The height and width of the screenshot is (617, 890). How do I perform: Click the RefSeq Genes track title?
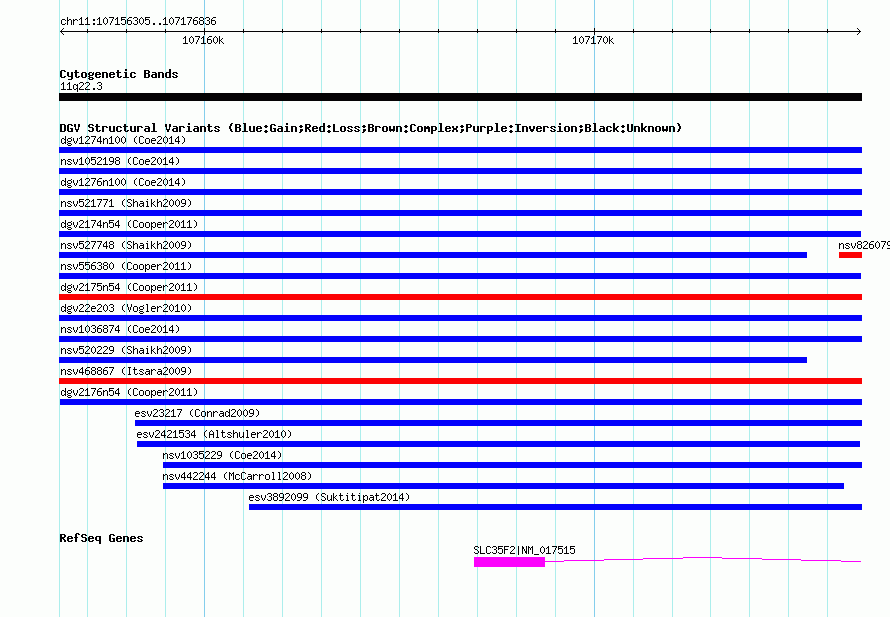point(101,538)
